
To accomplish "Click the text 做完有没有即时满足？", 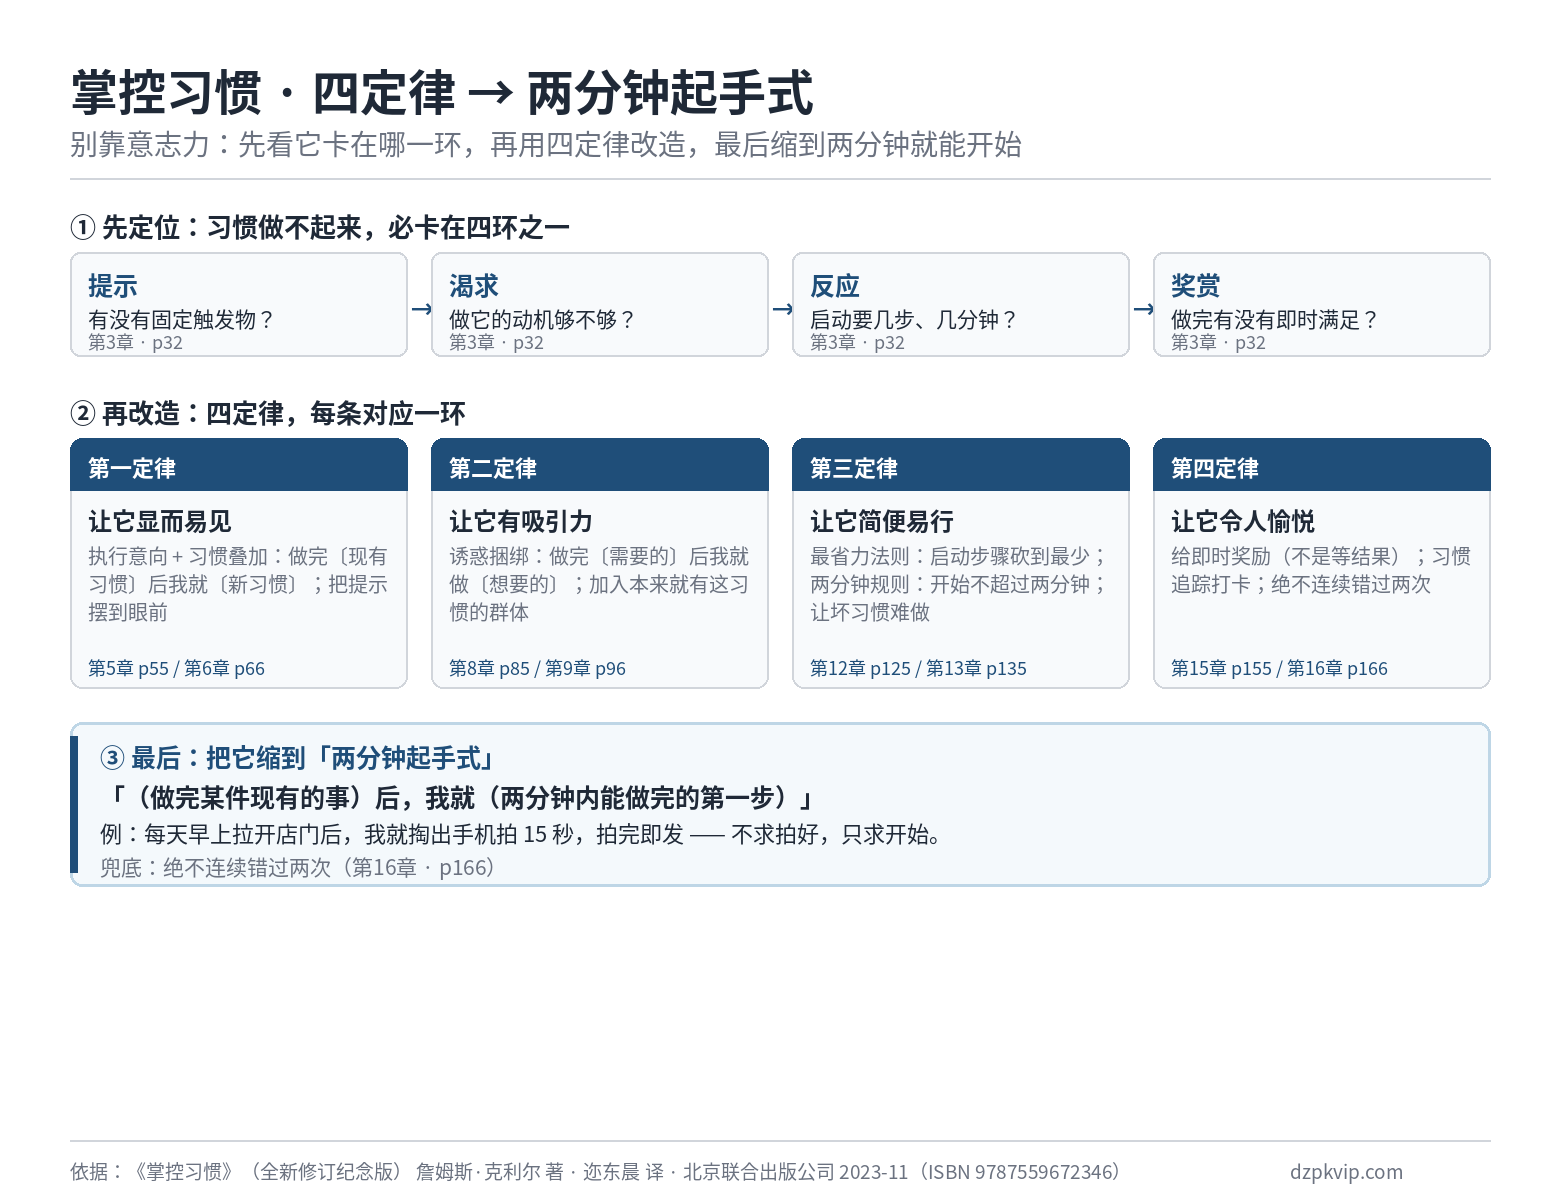I will [1275, 320].
